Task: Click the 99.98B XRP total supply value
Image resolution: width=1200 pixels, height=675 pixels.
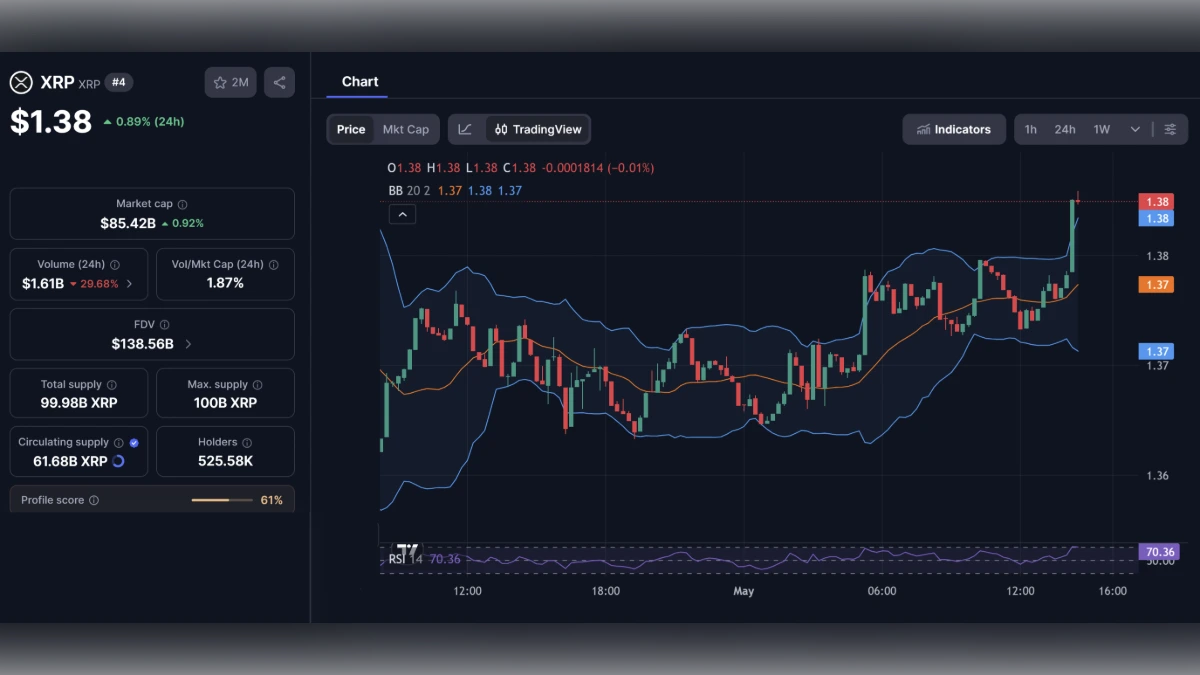Action: tap(79, 403)
